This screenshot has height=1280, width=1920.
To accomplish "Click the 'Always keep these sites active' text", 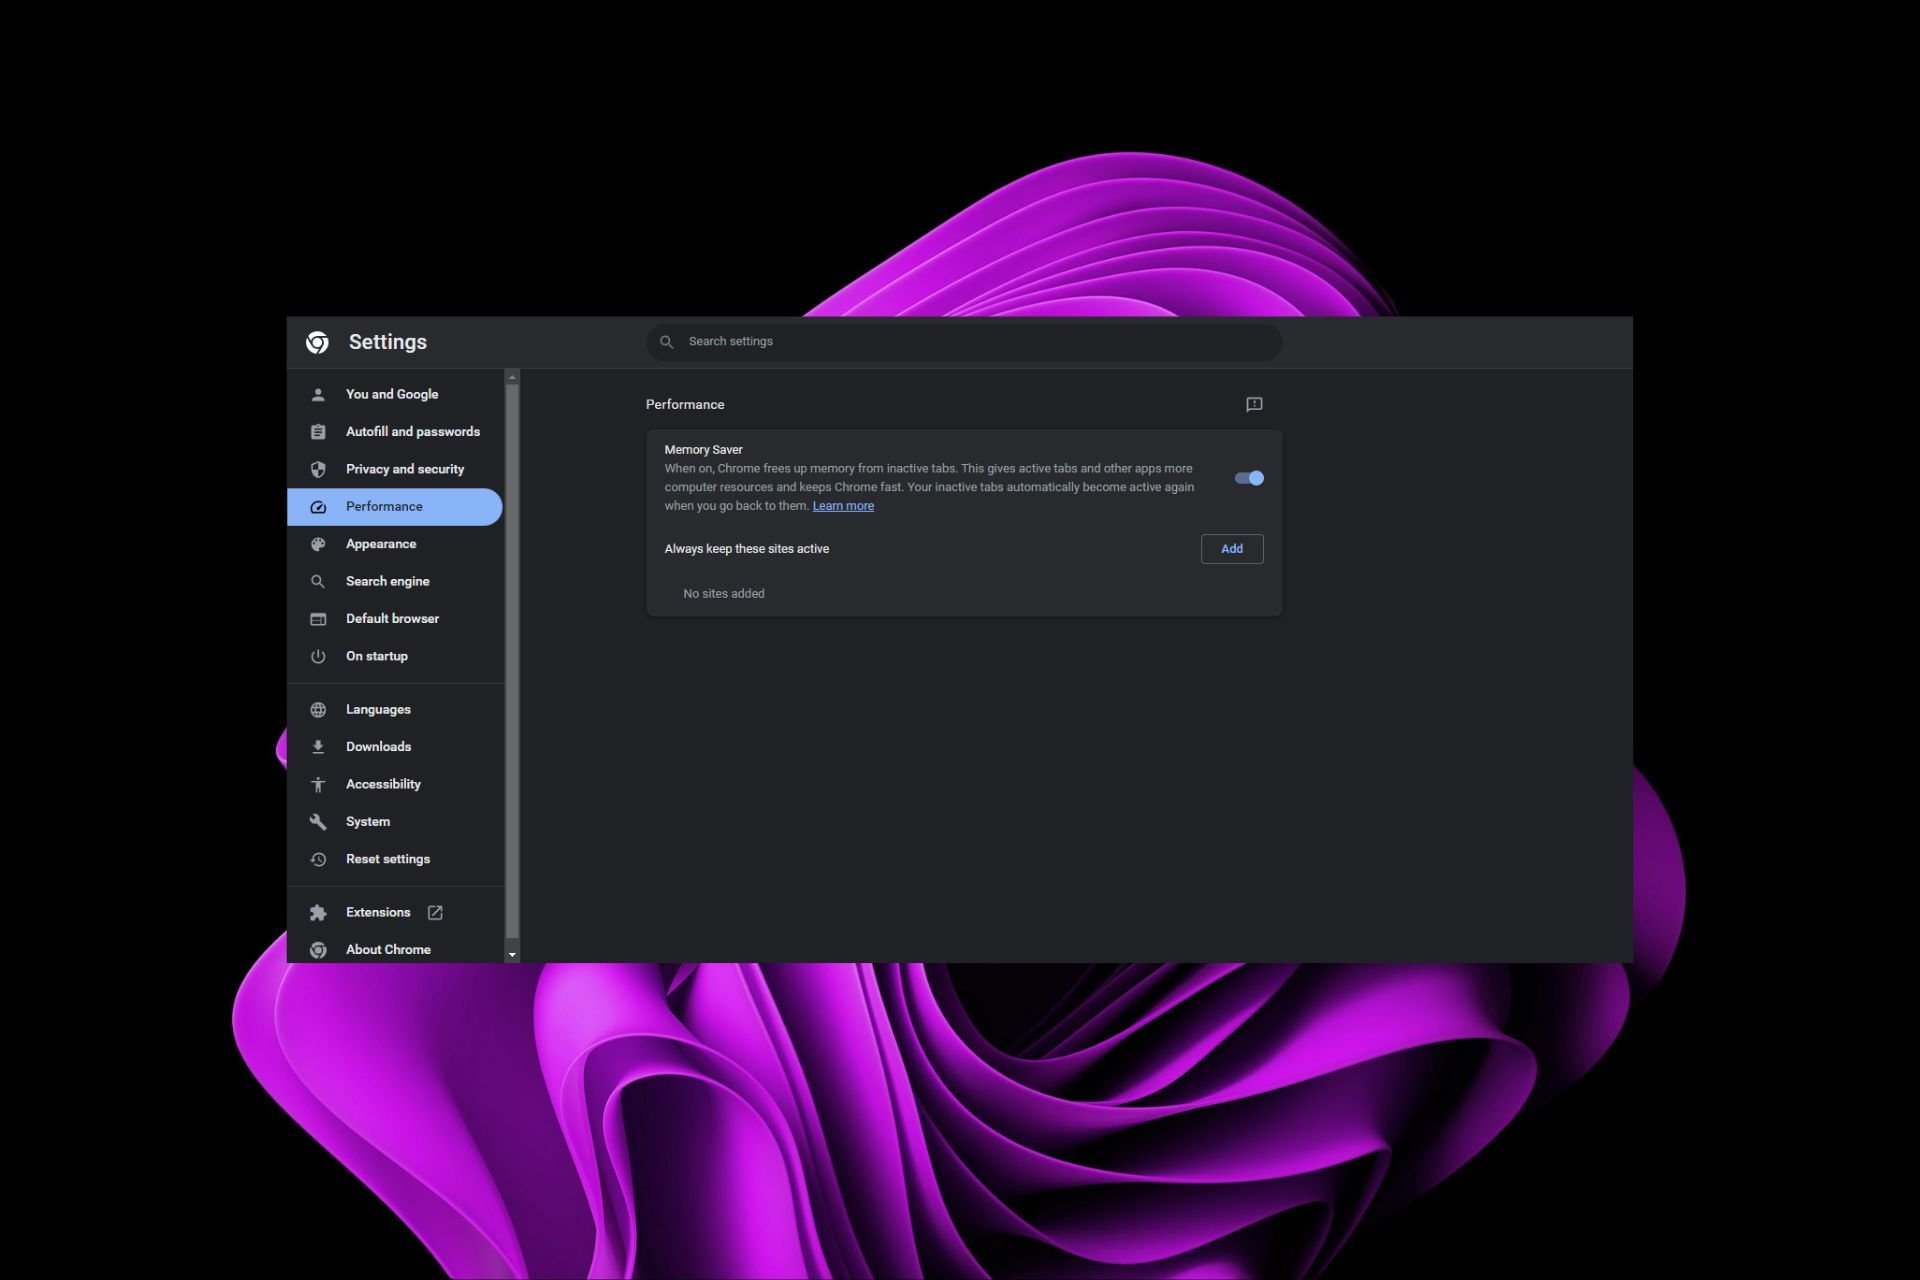I will [747, 549].
